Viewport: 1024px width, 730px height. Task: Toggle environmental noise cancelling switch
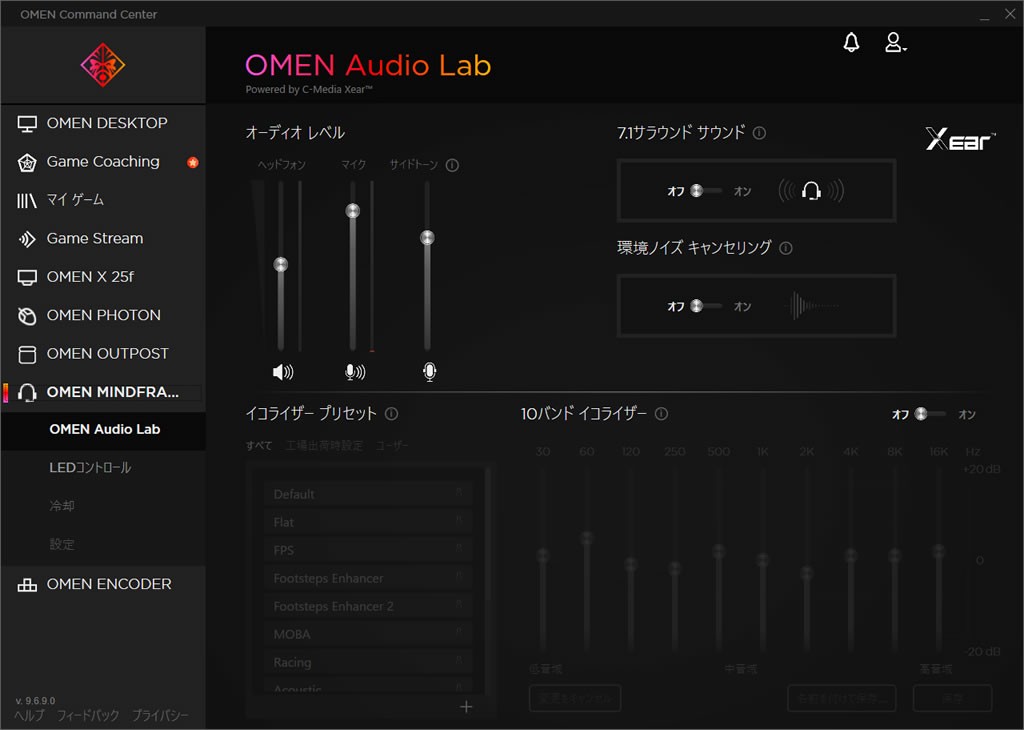click(707, 306)
